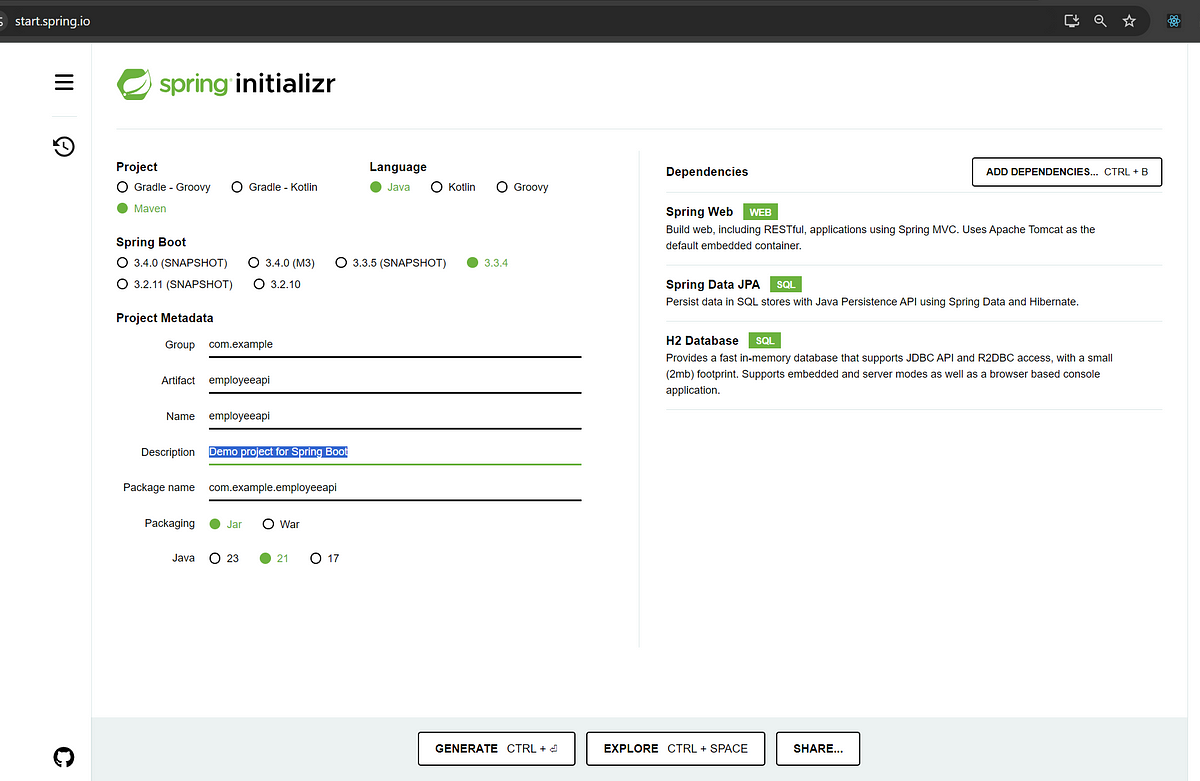Click the Generate button
Image resolution: width=1200 pixels, height=781 pixels.
tap(496, 748)
